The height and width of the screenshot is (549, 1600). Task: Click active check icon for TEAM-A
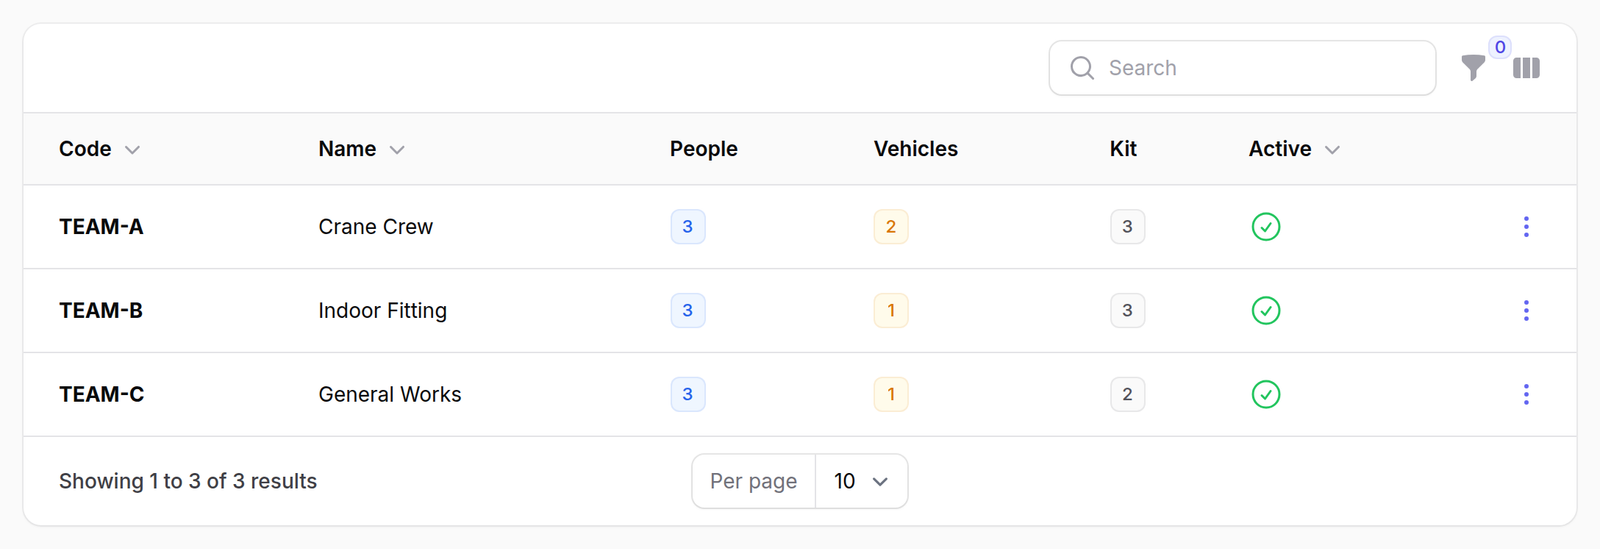[1266, 227]
